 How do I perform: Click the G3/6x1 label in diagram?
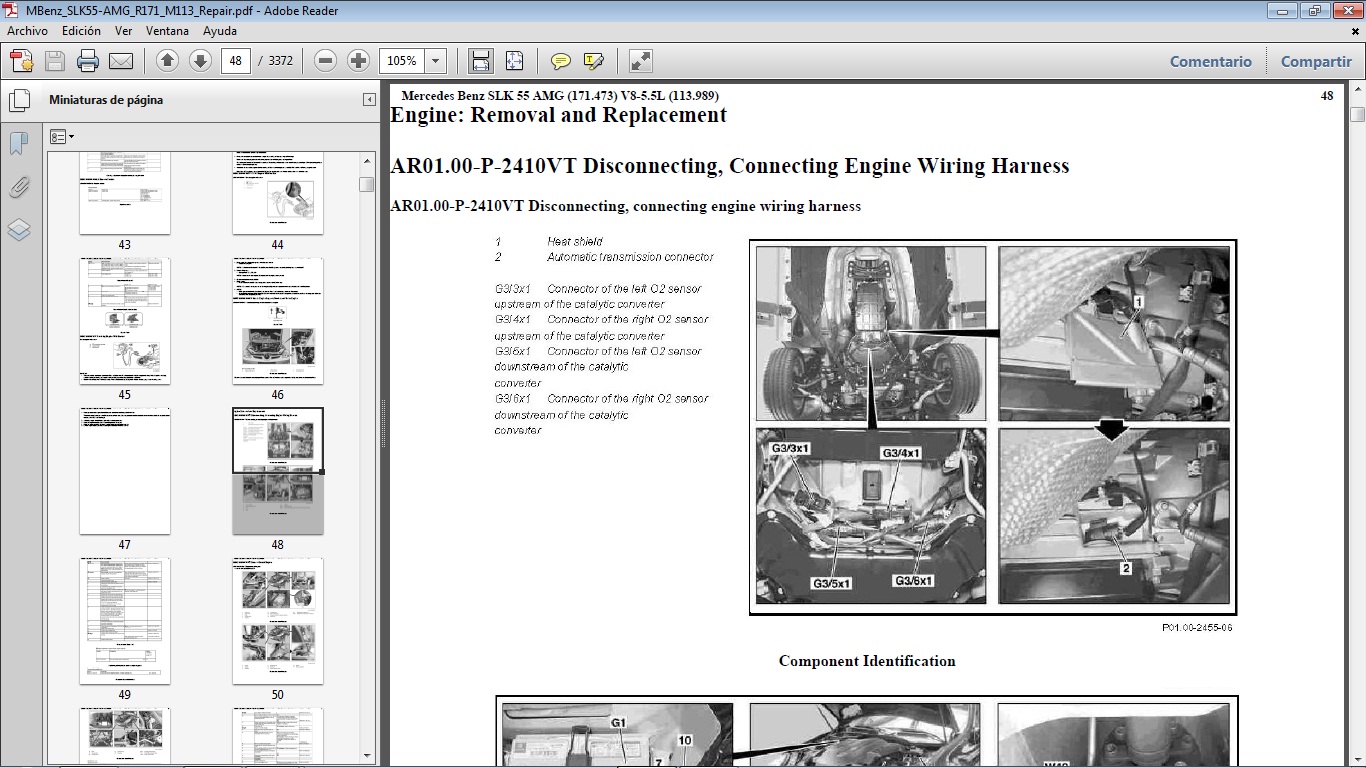point(913,580)
